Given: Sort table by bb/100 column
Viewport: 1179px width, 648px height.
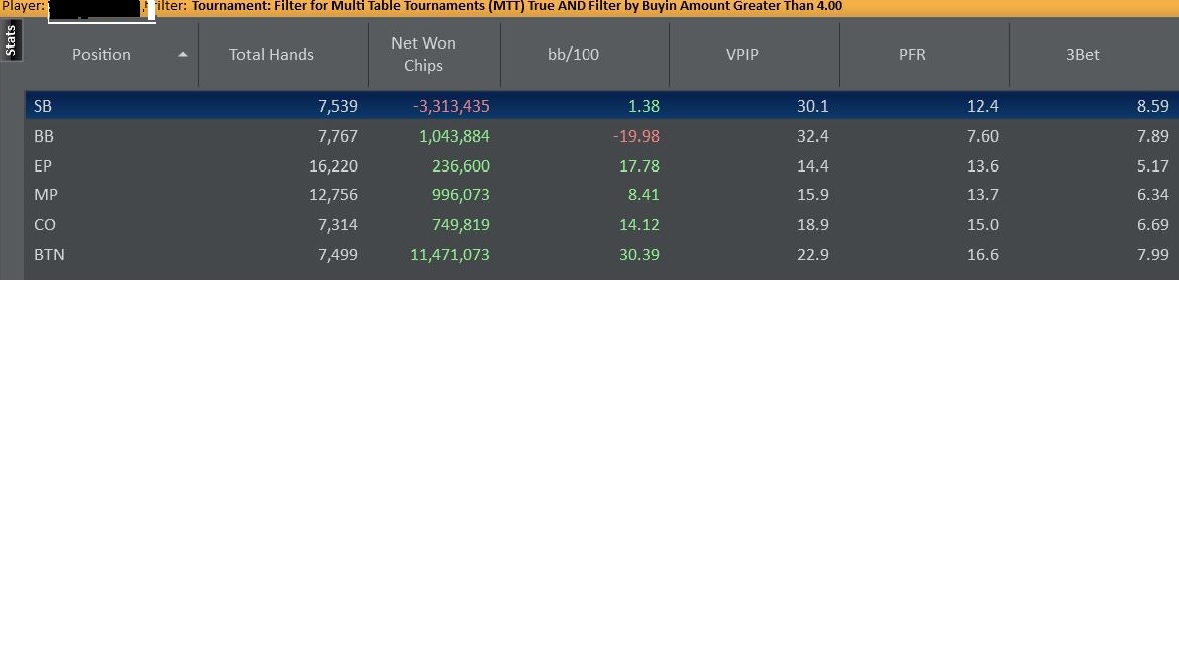Looking at the screenshot, I should pyautogui.click(x=573, y=55).
